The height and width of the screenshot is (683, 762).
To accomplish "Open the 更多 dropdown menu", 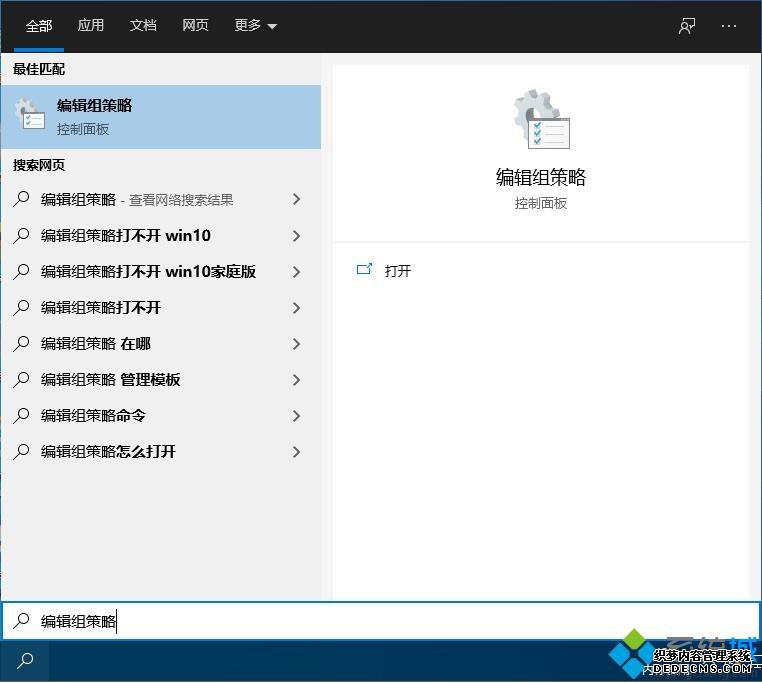I will [x=255, y=25].
